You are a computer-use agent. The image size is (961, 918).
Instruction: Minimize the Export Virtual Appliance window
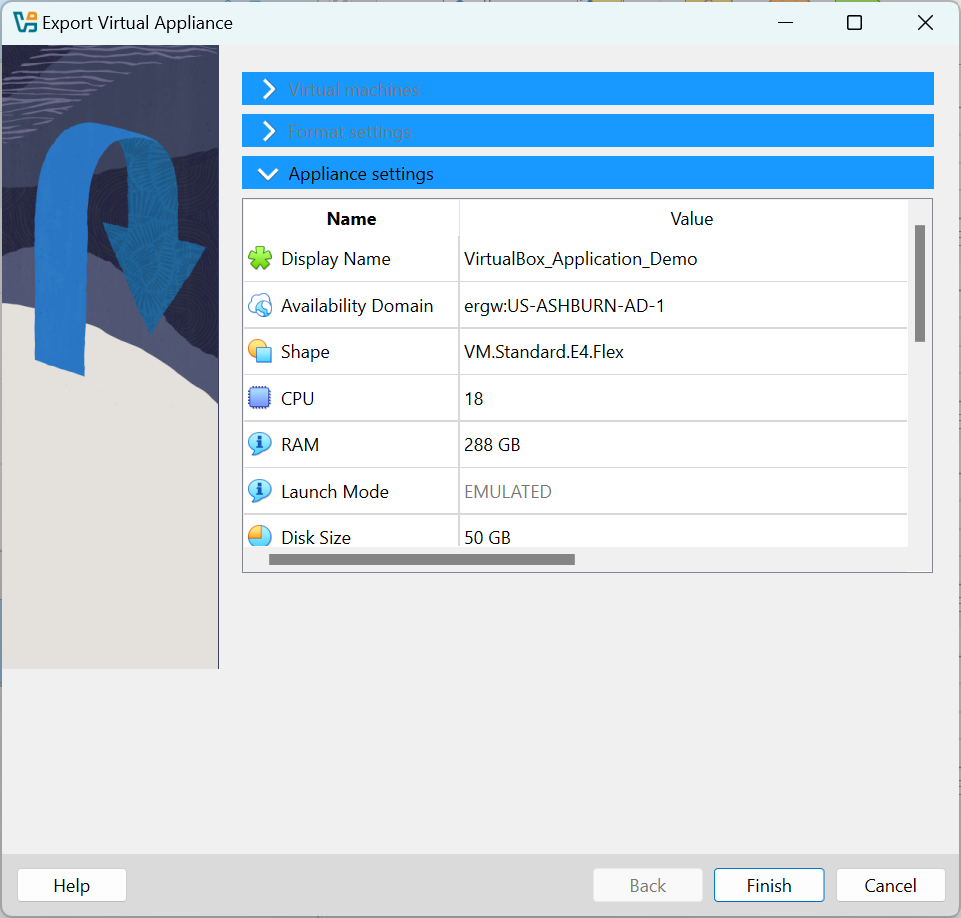click(x=786, y=23)
